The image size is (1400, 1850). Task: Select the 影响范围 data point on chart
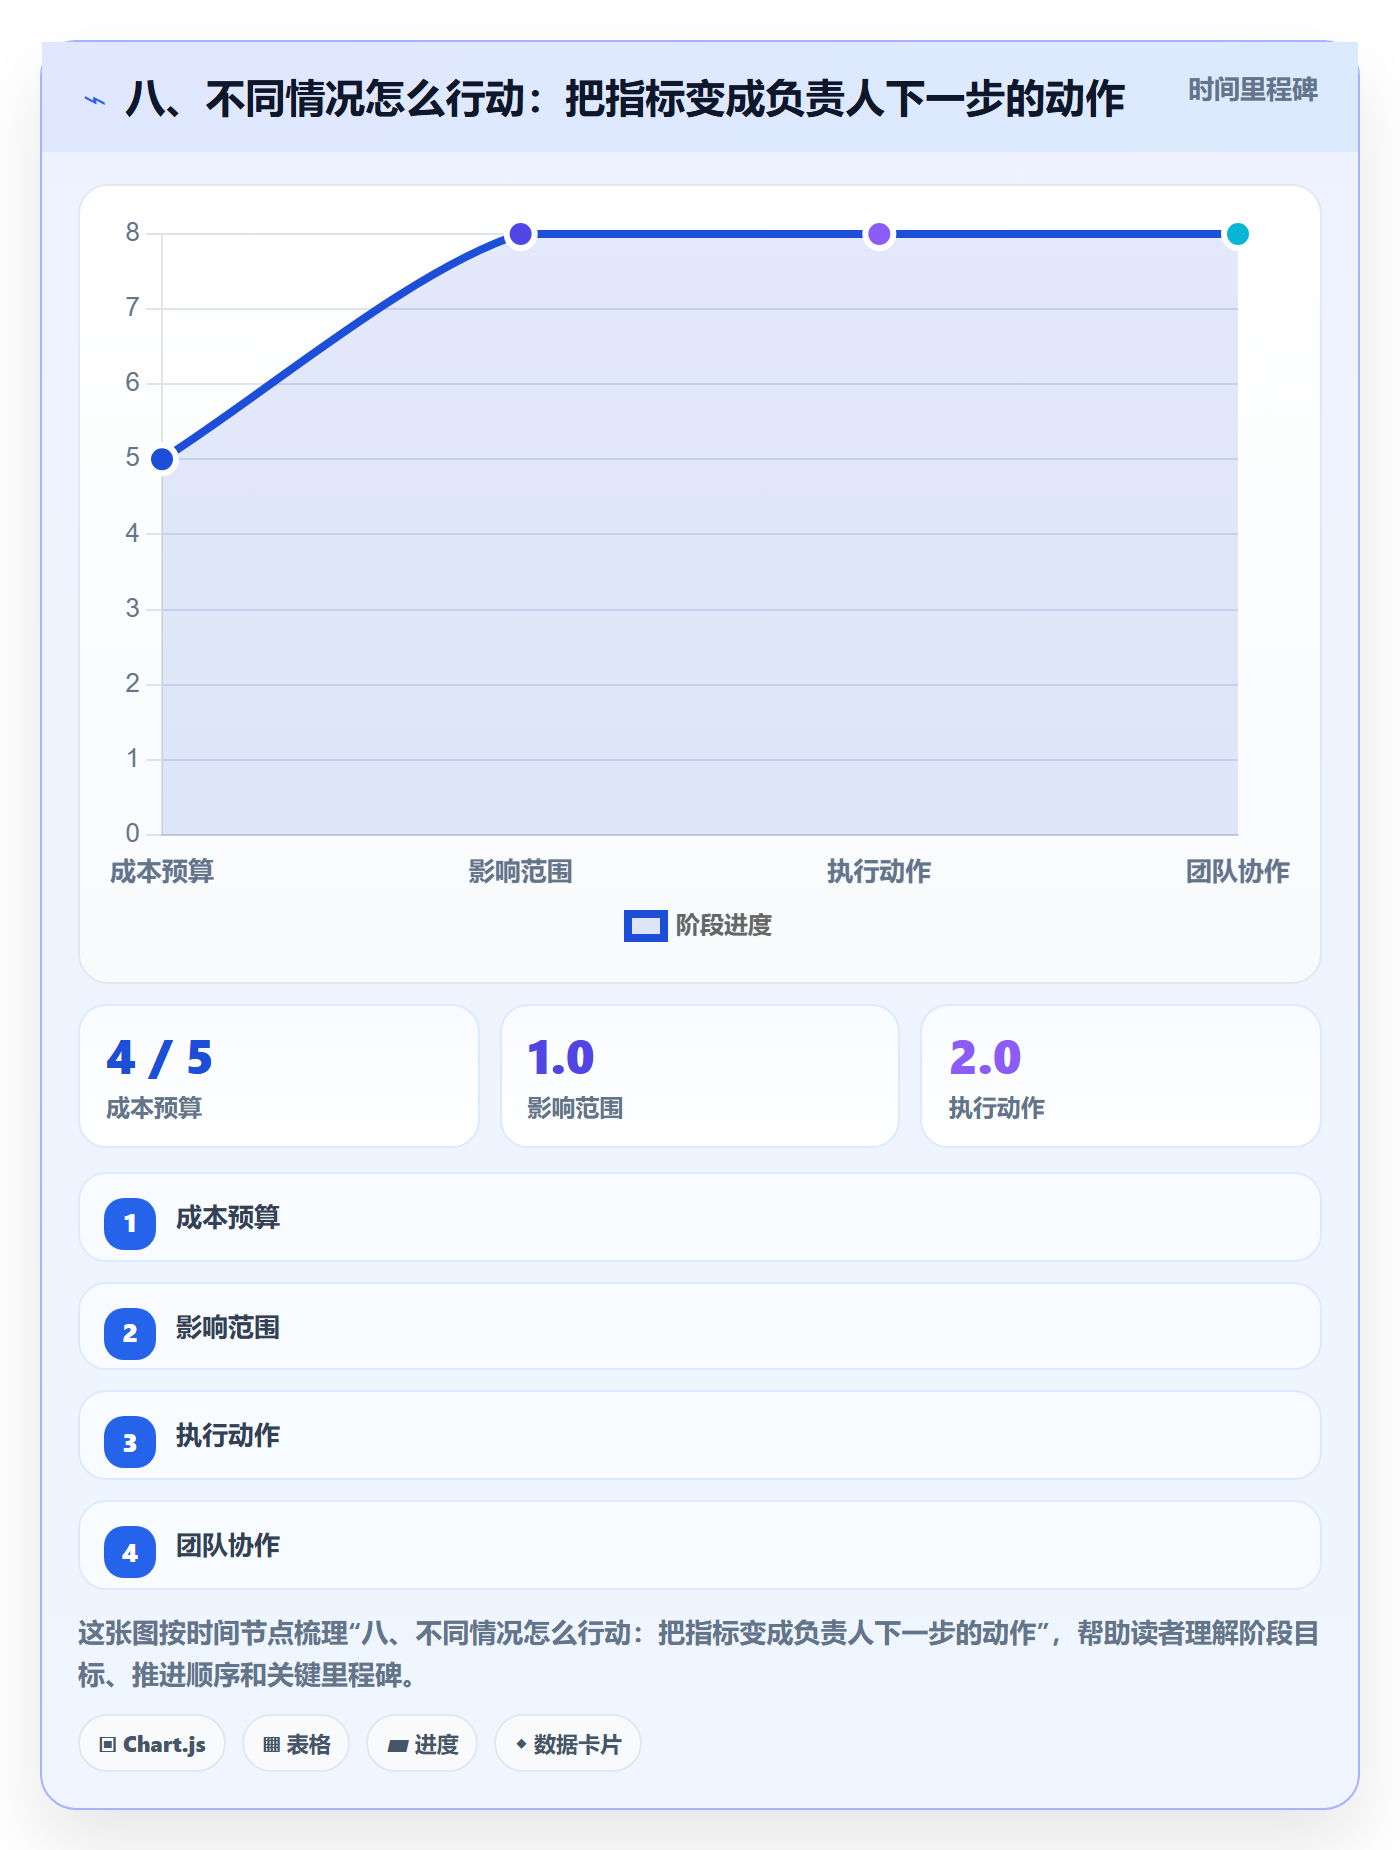tap(520, 234)
